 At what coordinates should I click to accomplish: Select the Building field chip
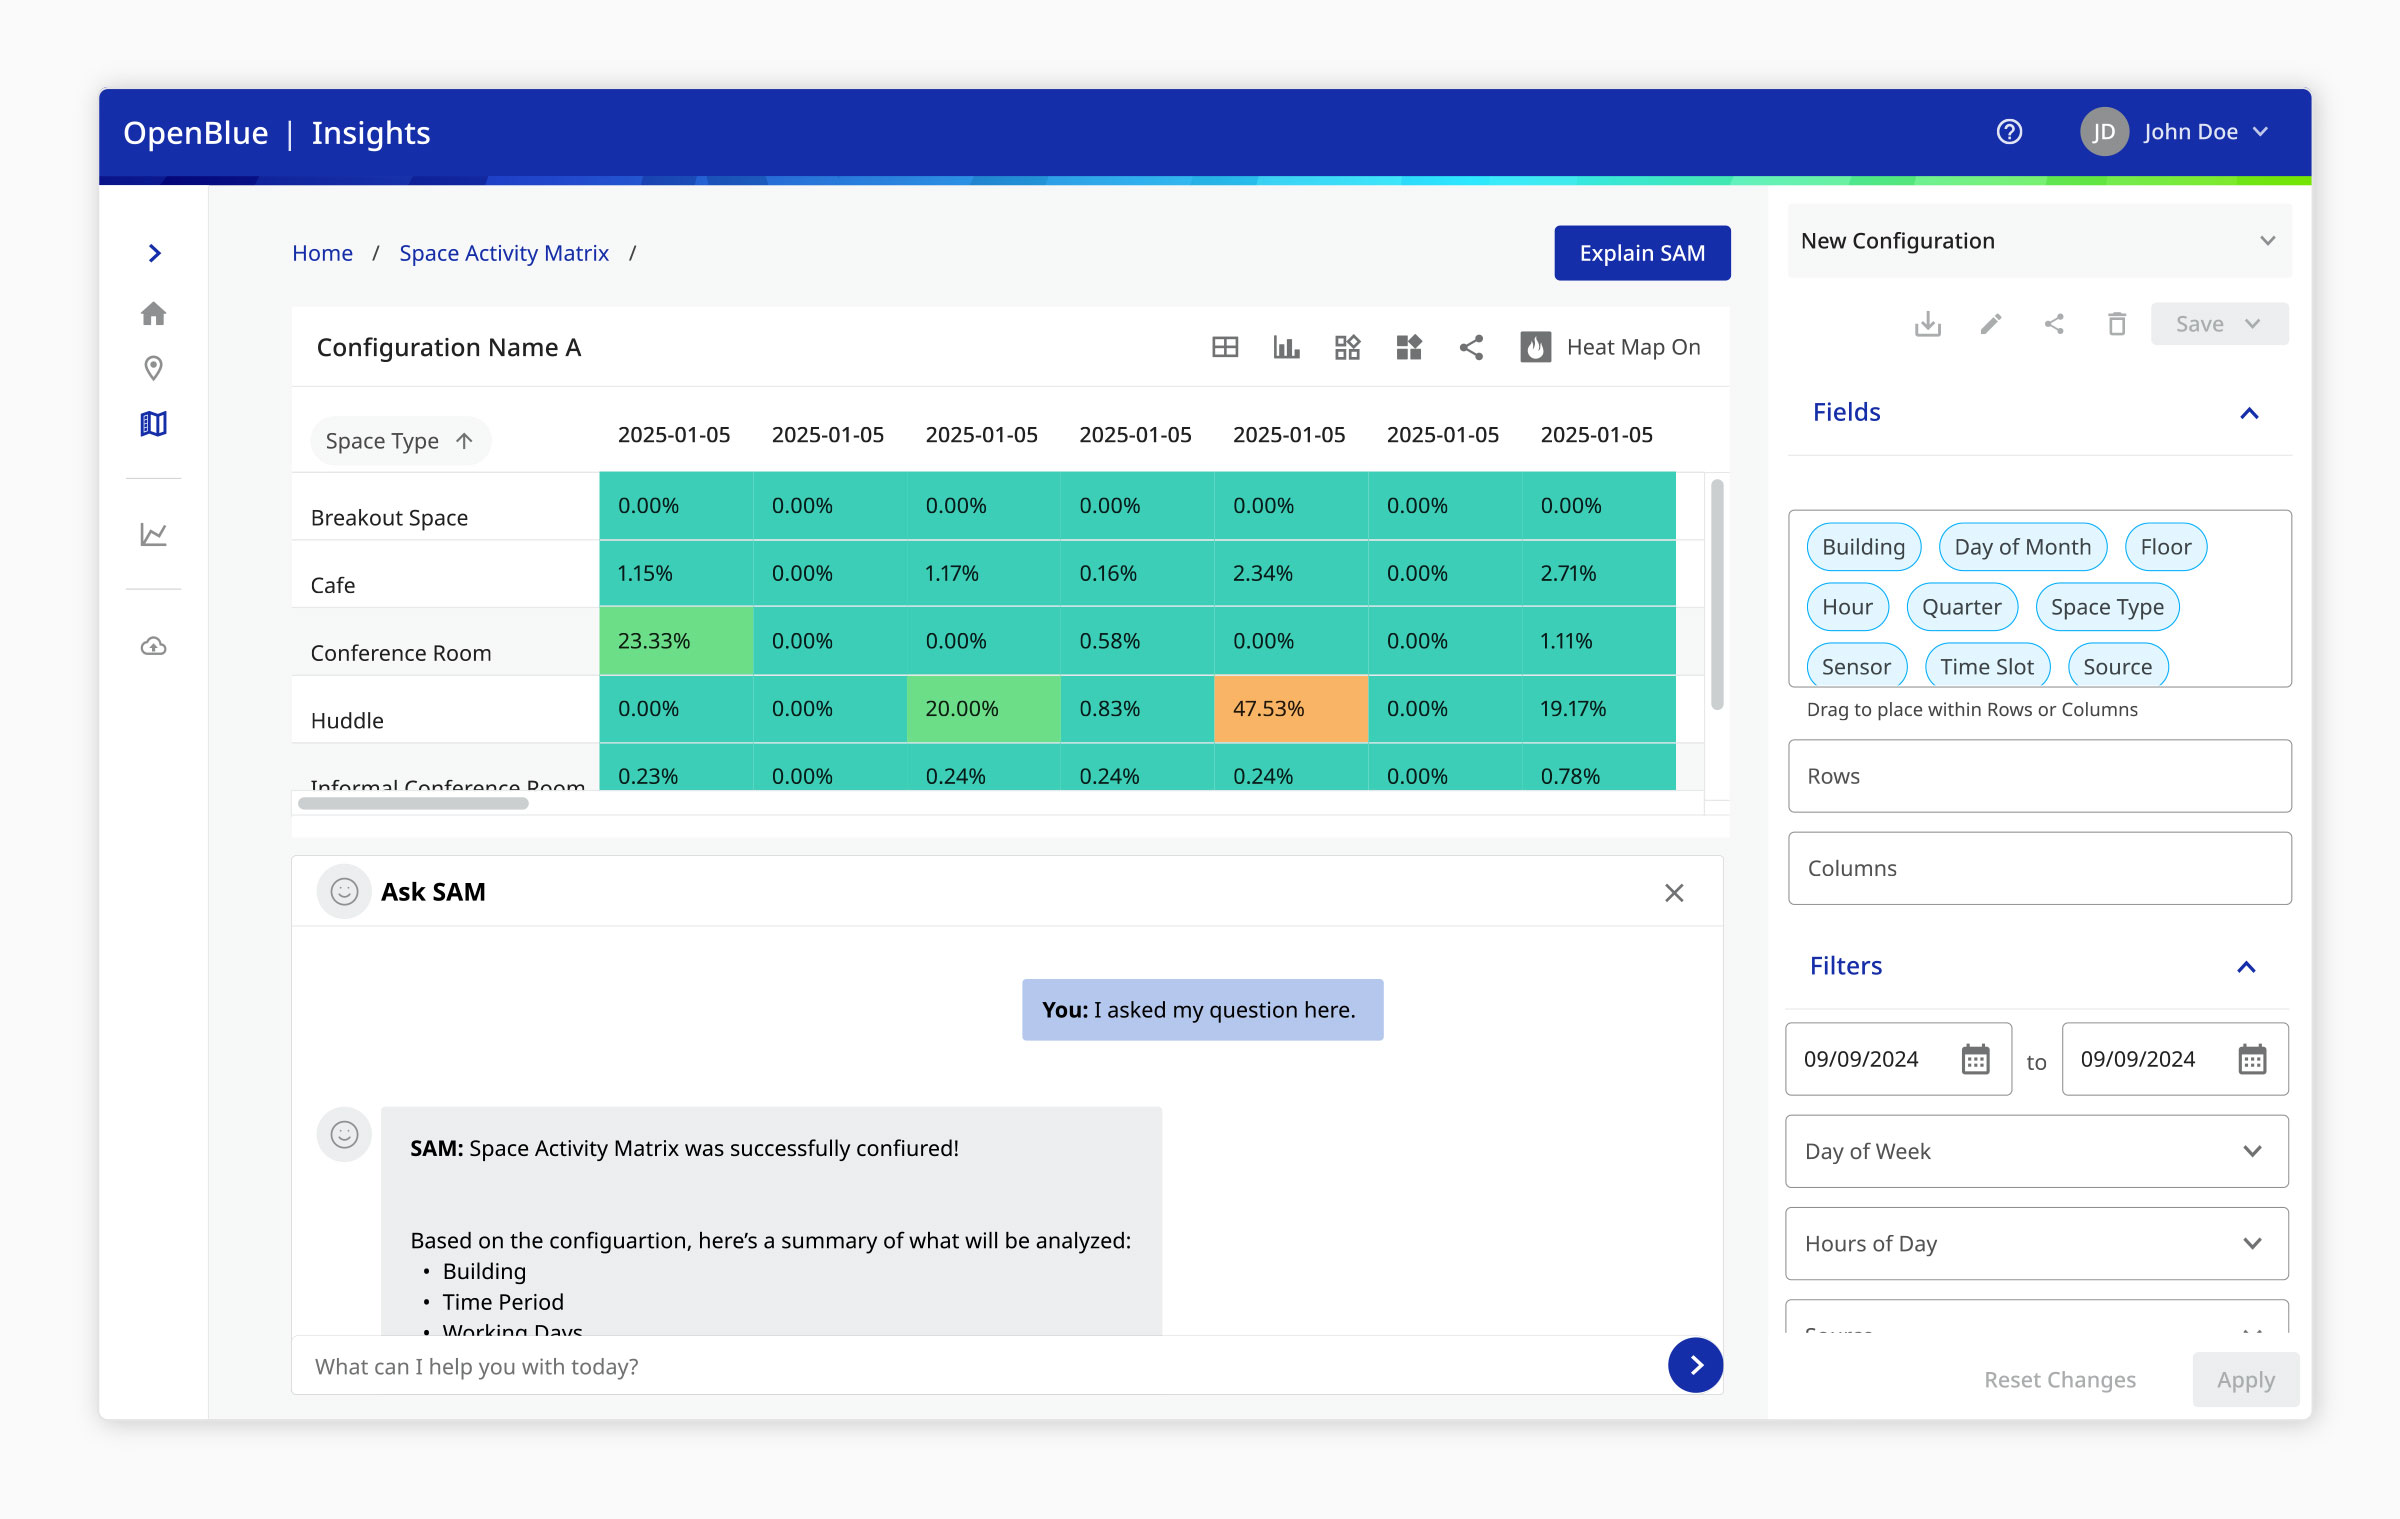click(x=1863, y=547)
